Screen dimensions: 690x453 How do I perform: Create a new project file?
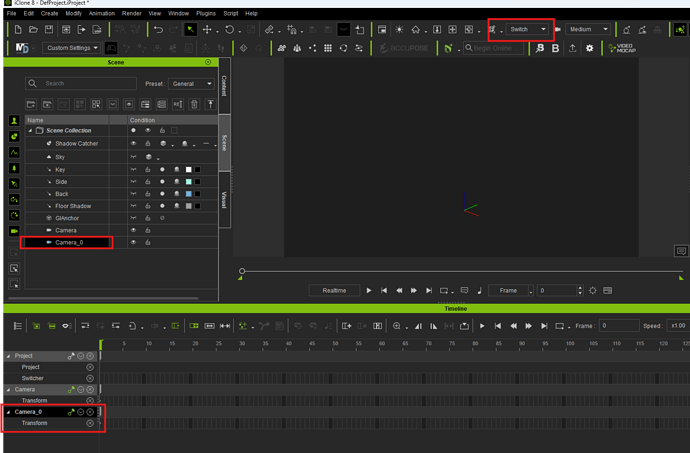(18, 29)
